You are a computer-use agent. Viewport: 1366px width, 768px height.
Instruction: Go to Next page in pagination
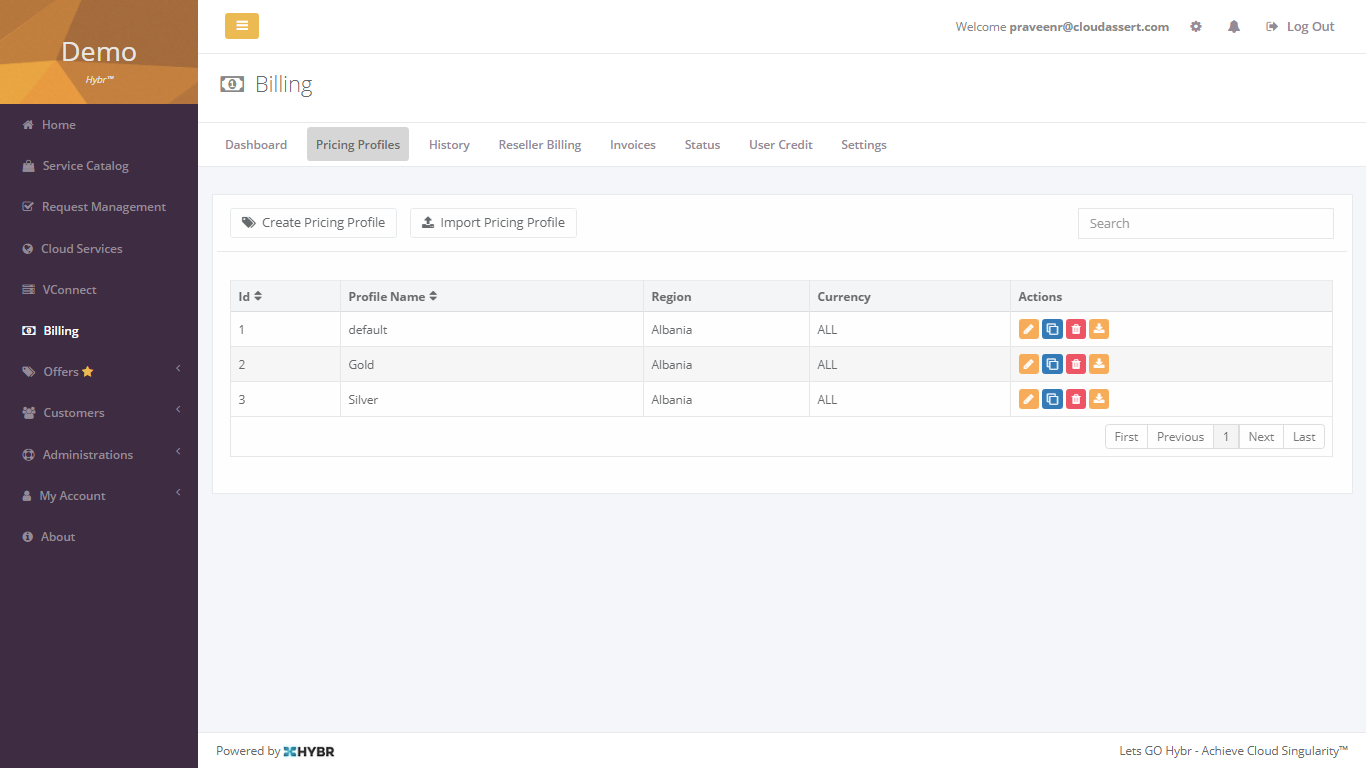1261,437
